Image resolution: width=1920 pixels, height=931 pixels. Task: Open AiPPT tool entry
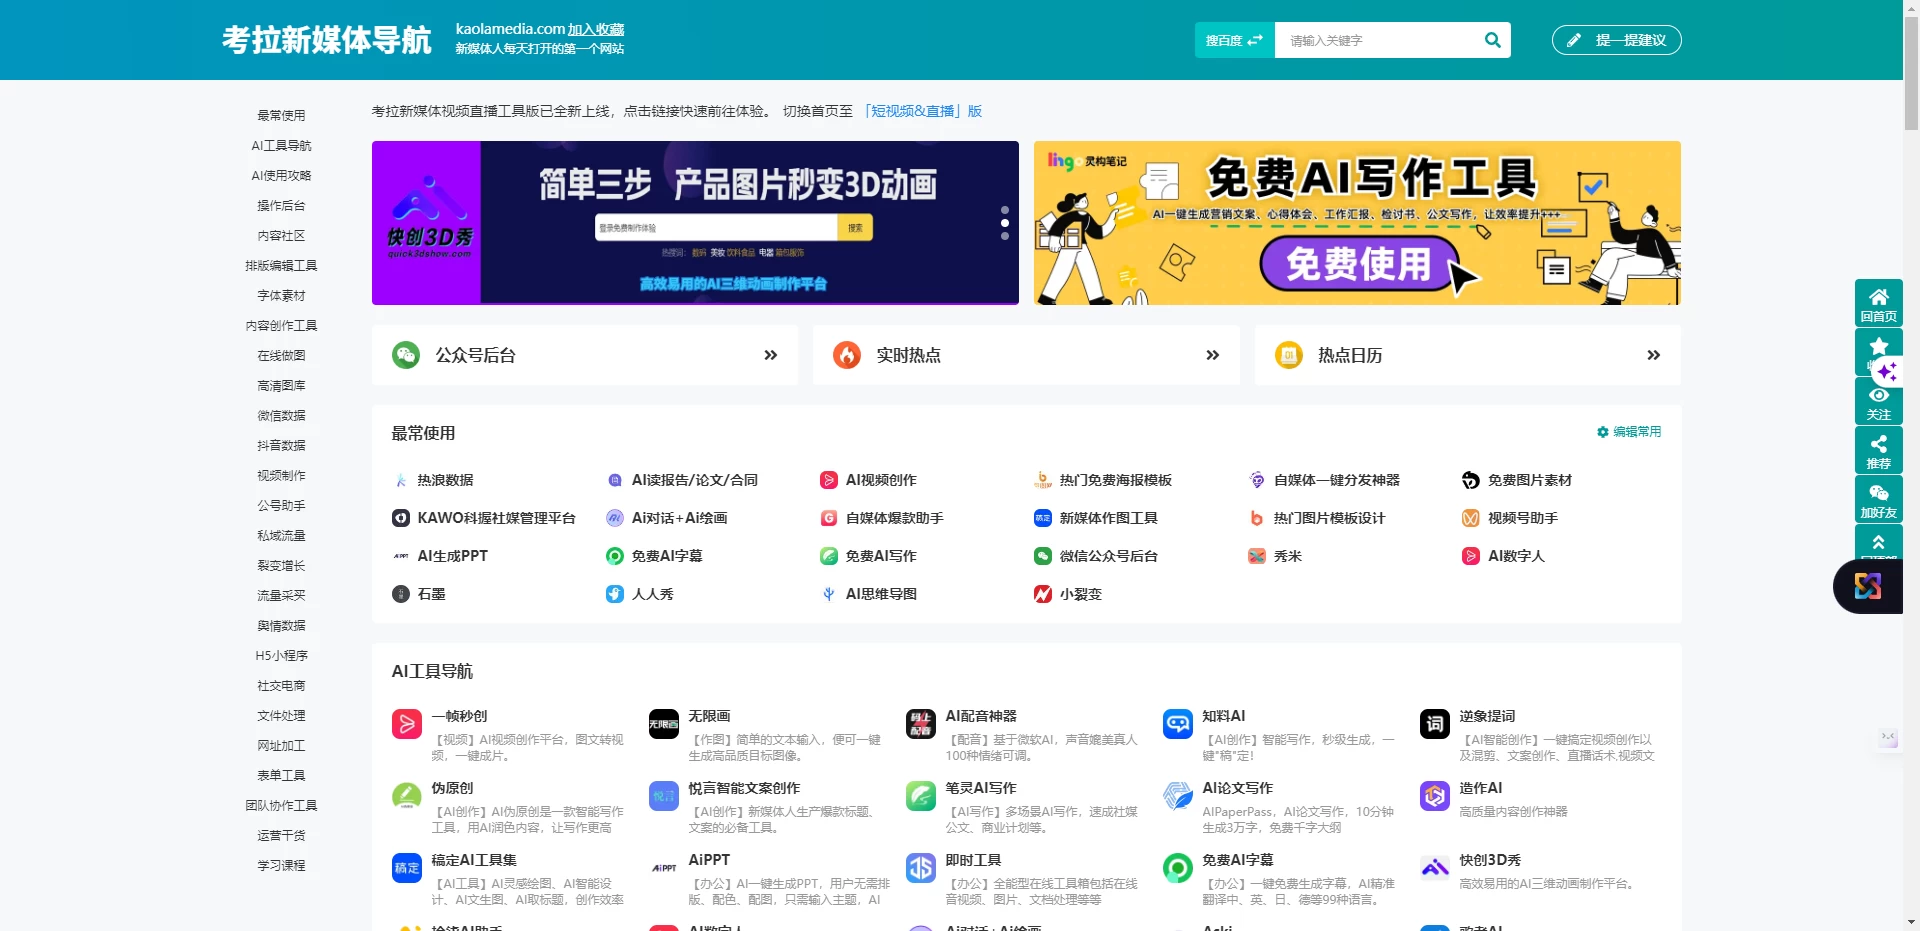click(709, 860)
